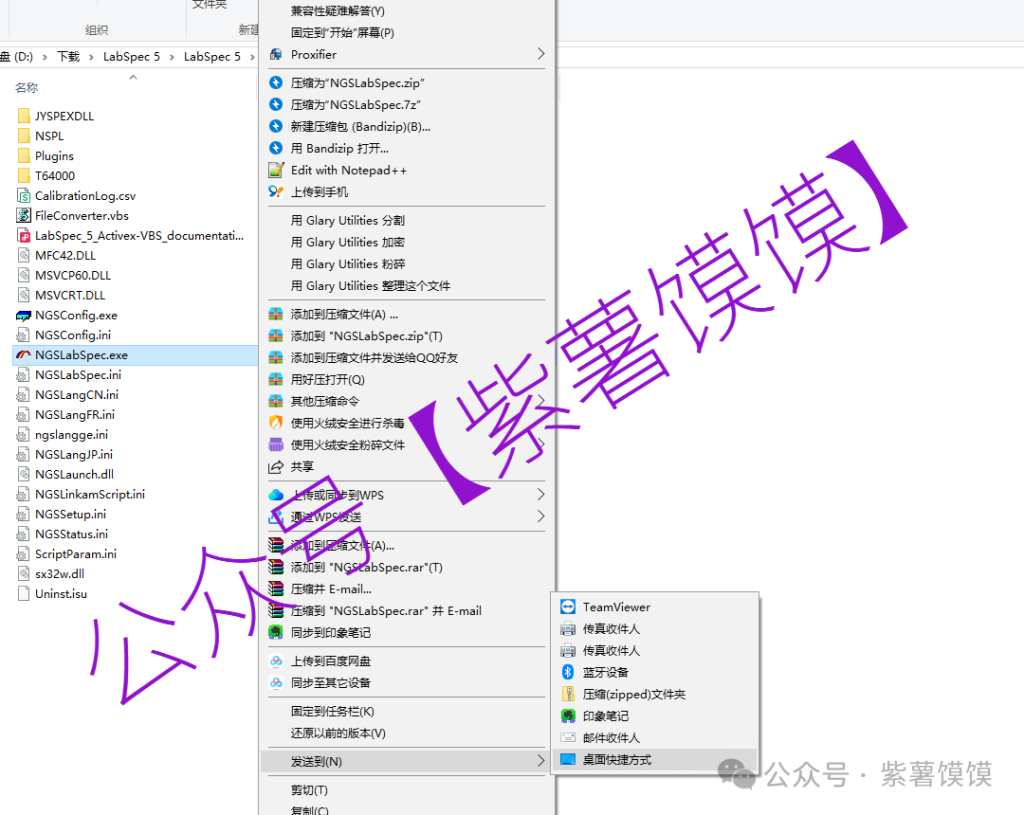Click 邮件收件人 in the Send-to submenu
Screen dimensions: 1024x815
tap(611, 738)
